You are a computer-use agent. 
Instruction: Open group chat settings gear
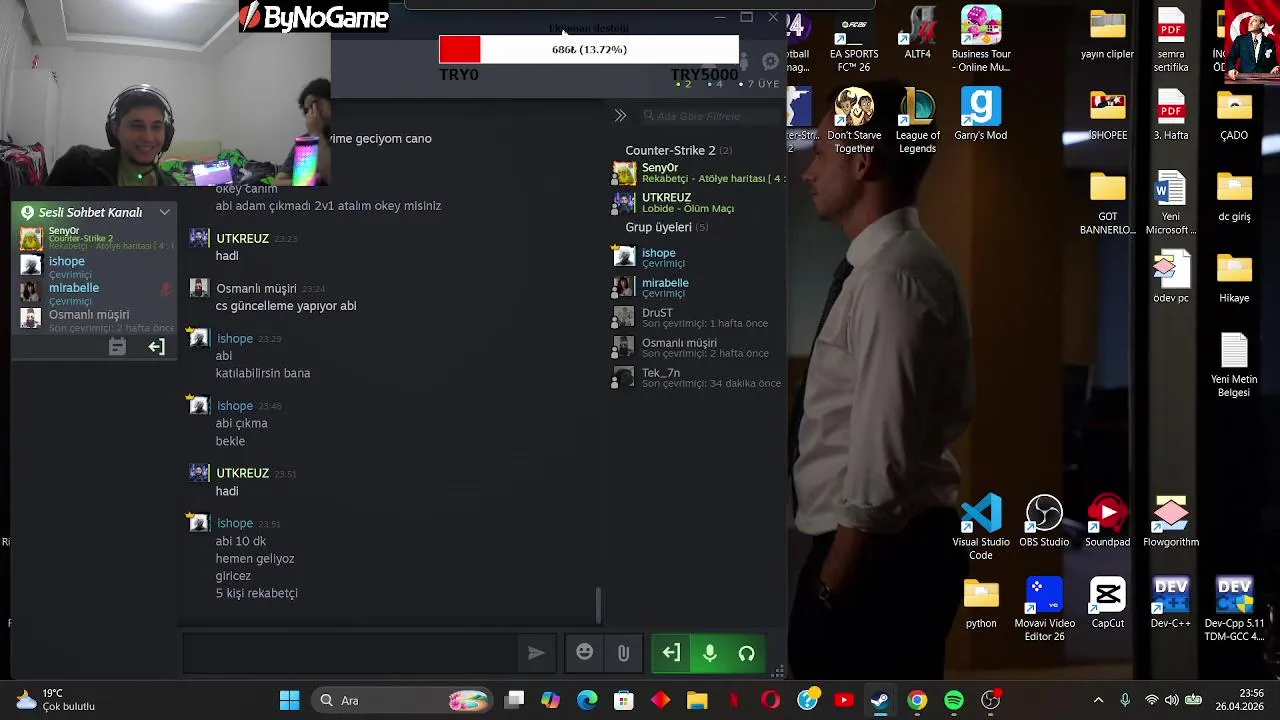770,62
